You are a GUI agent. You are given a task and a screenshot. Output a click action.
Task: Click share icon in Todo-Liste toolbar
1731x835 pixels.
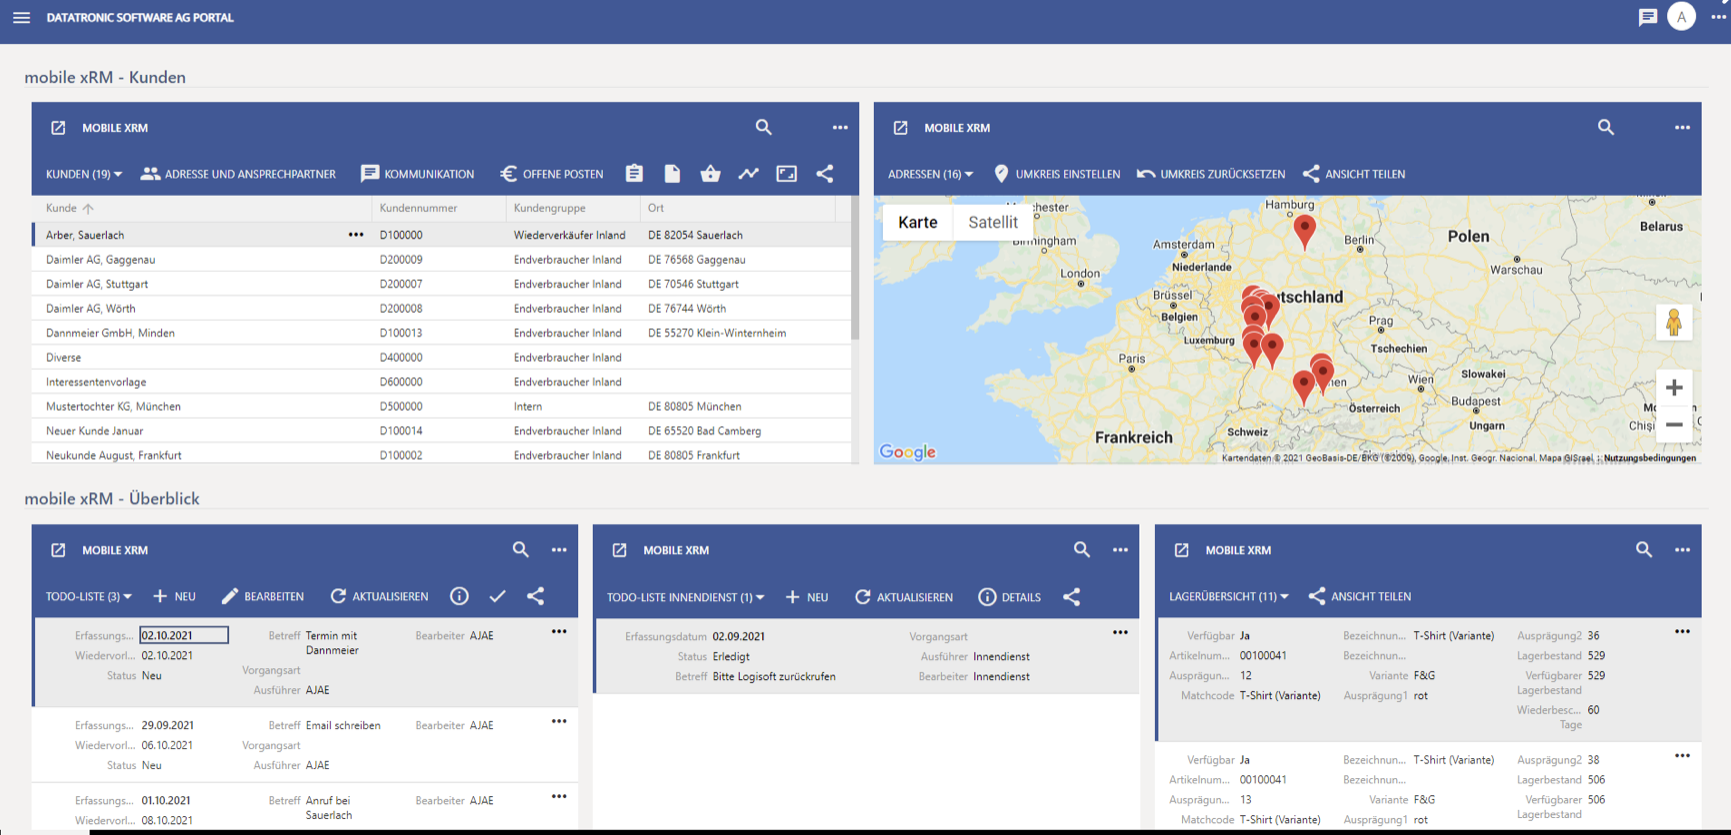click(536, 596)
